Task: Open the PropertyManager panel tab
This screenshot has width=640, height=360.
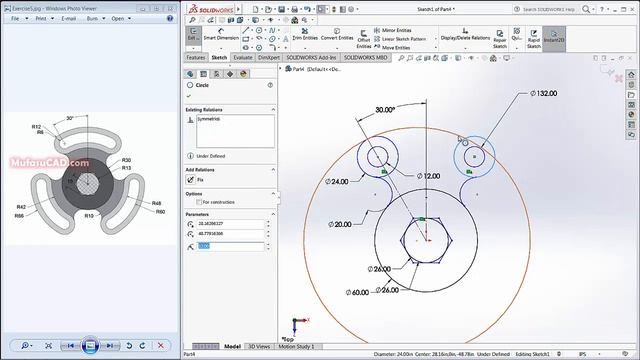Action: click(x=203, y=74)
